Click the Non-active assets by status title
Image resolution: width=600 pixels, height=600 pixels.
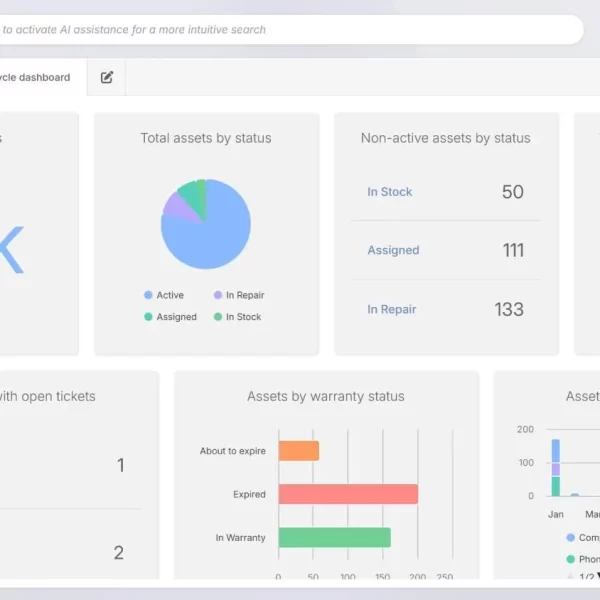[446, 138]
